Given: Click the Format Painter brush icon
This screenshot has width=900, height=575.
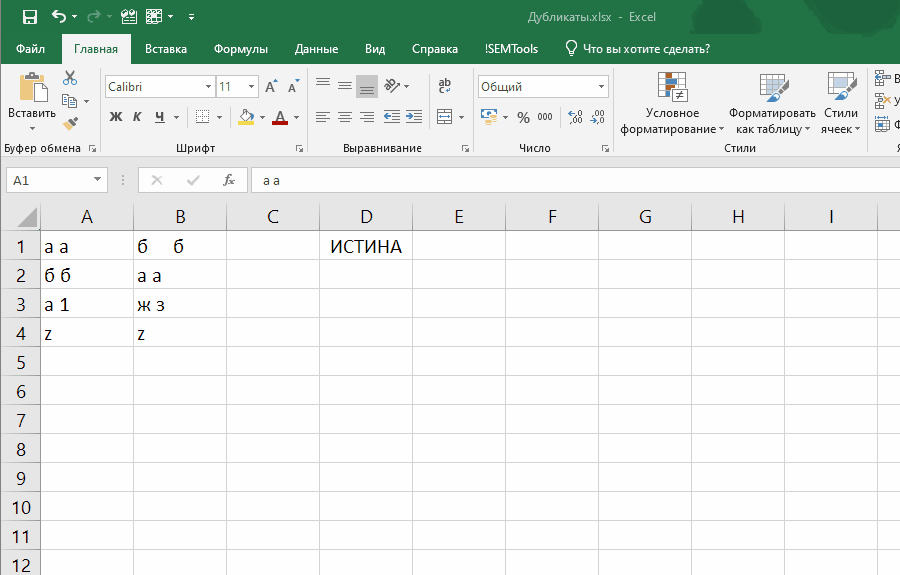Looking at the screenshot, I should tap(70, 124).
